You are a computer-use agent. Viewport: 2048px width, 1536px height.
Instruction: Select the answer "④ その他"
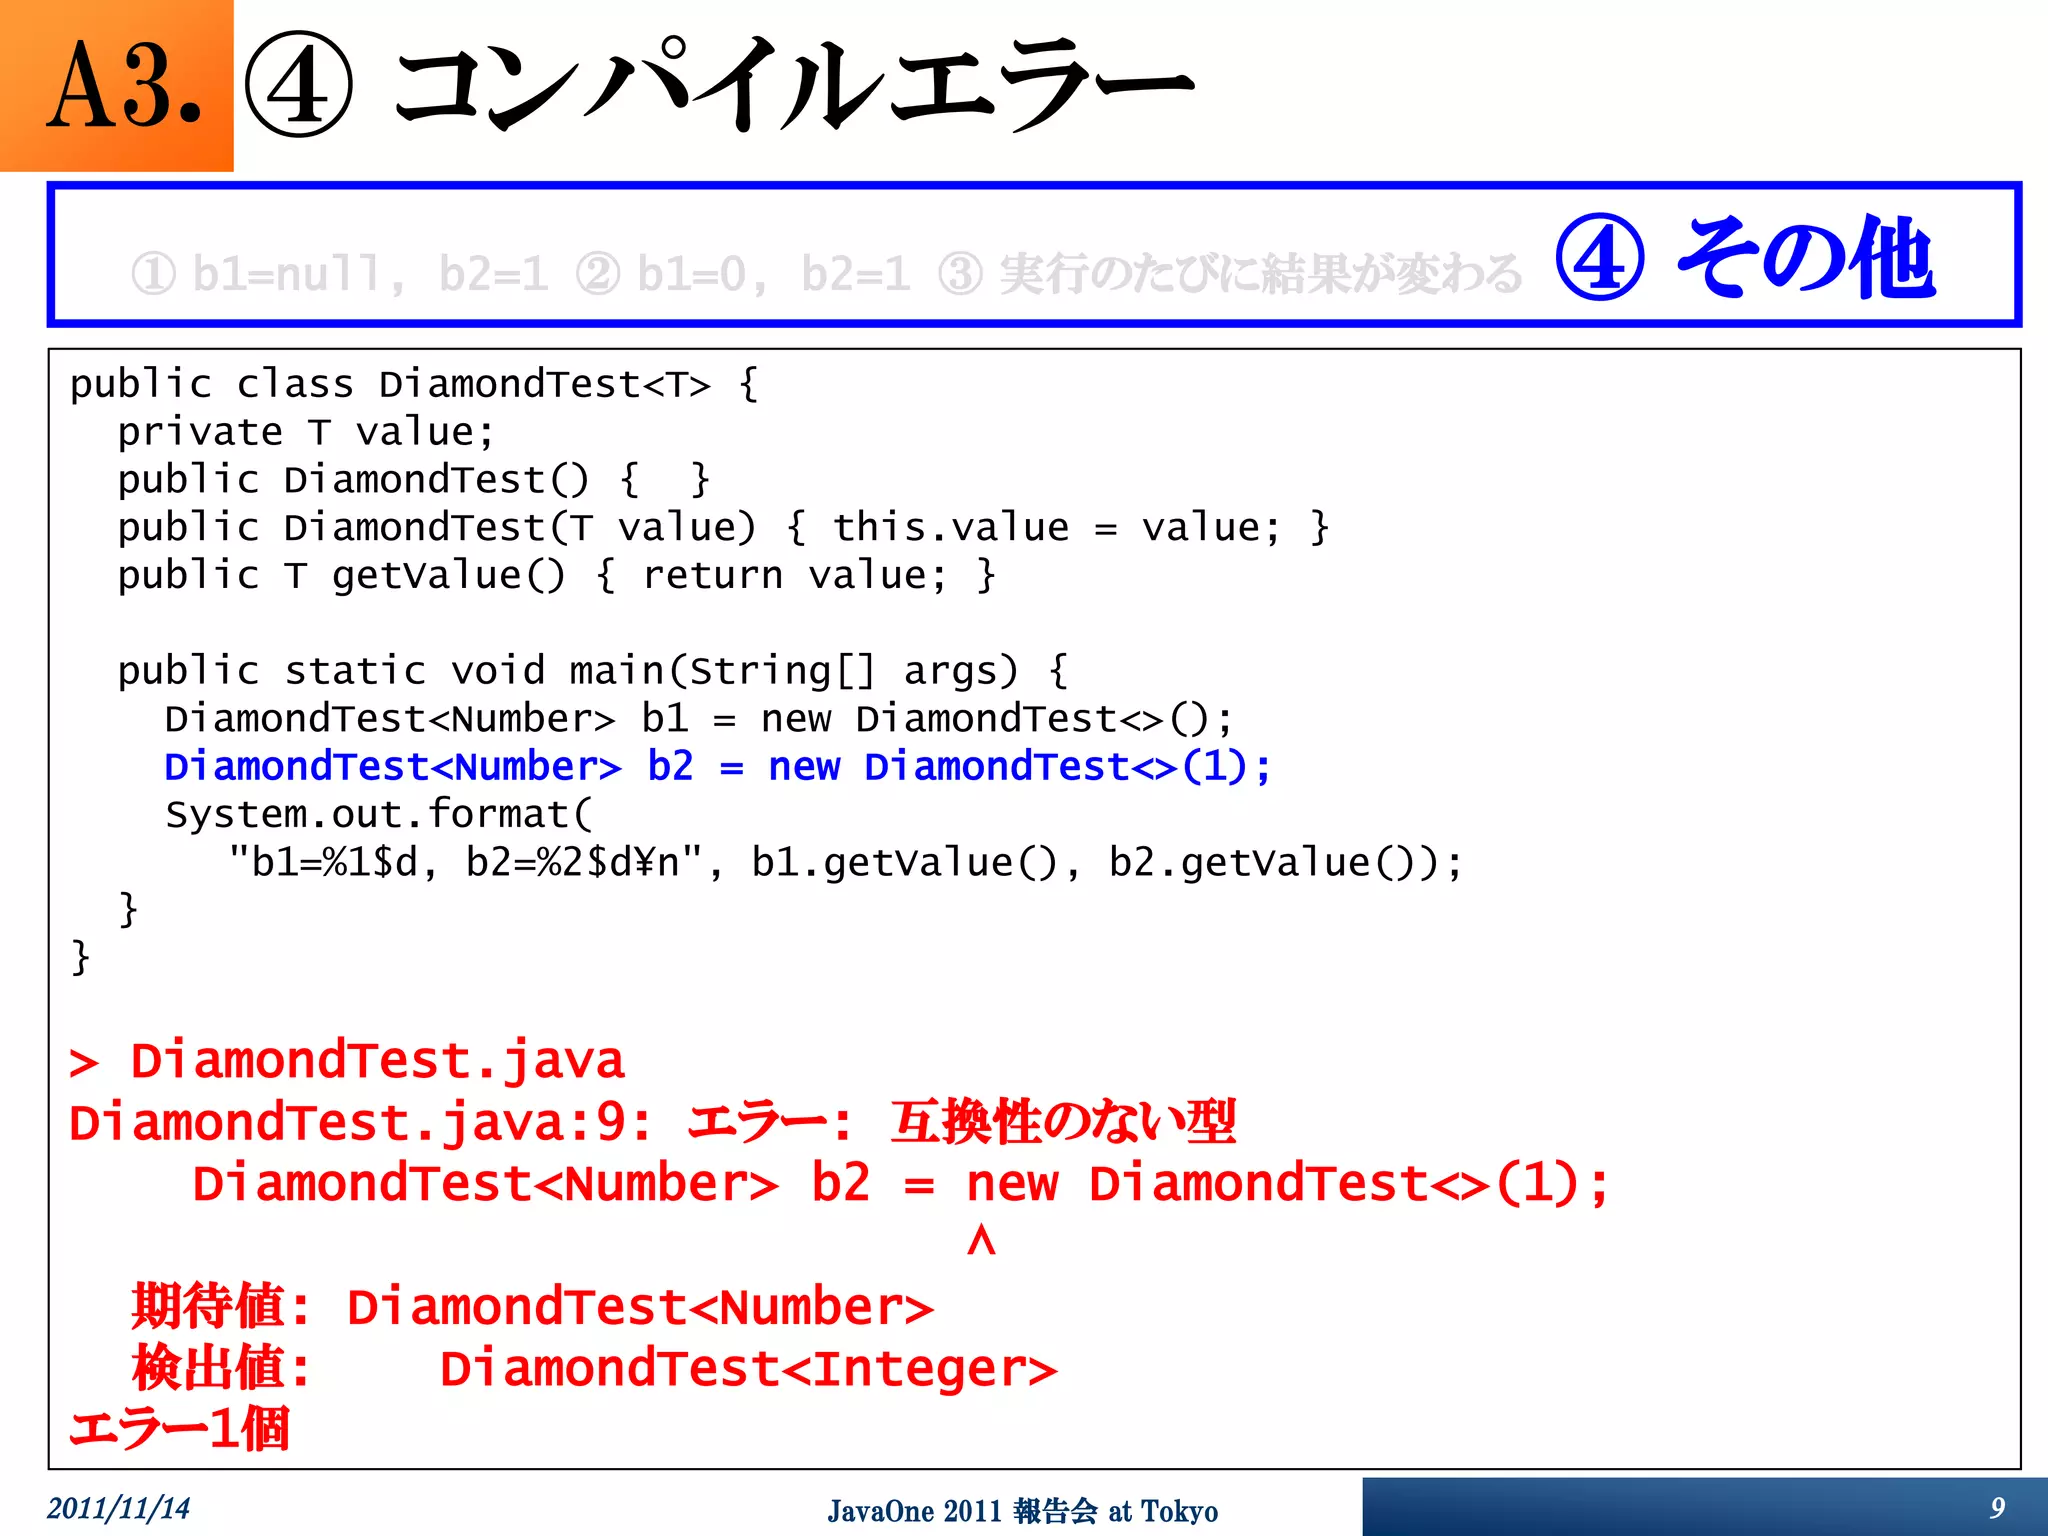(x=1745, y=257)
